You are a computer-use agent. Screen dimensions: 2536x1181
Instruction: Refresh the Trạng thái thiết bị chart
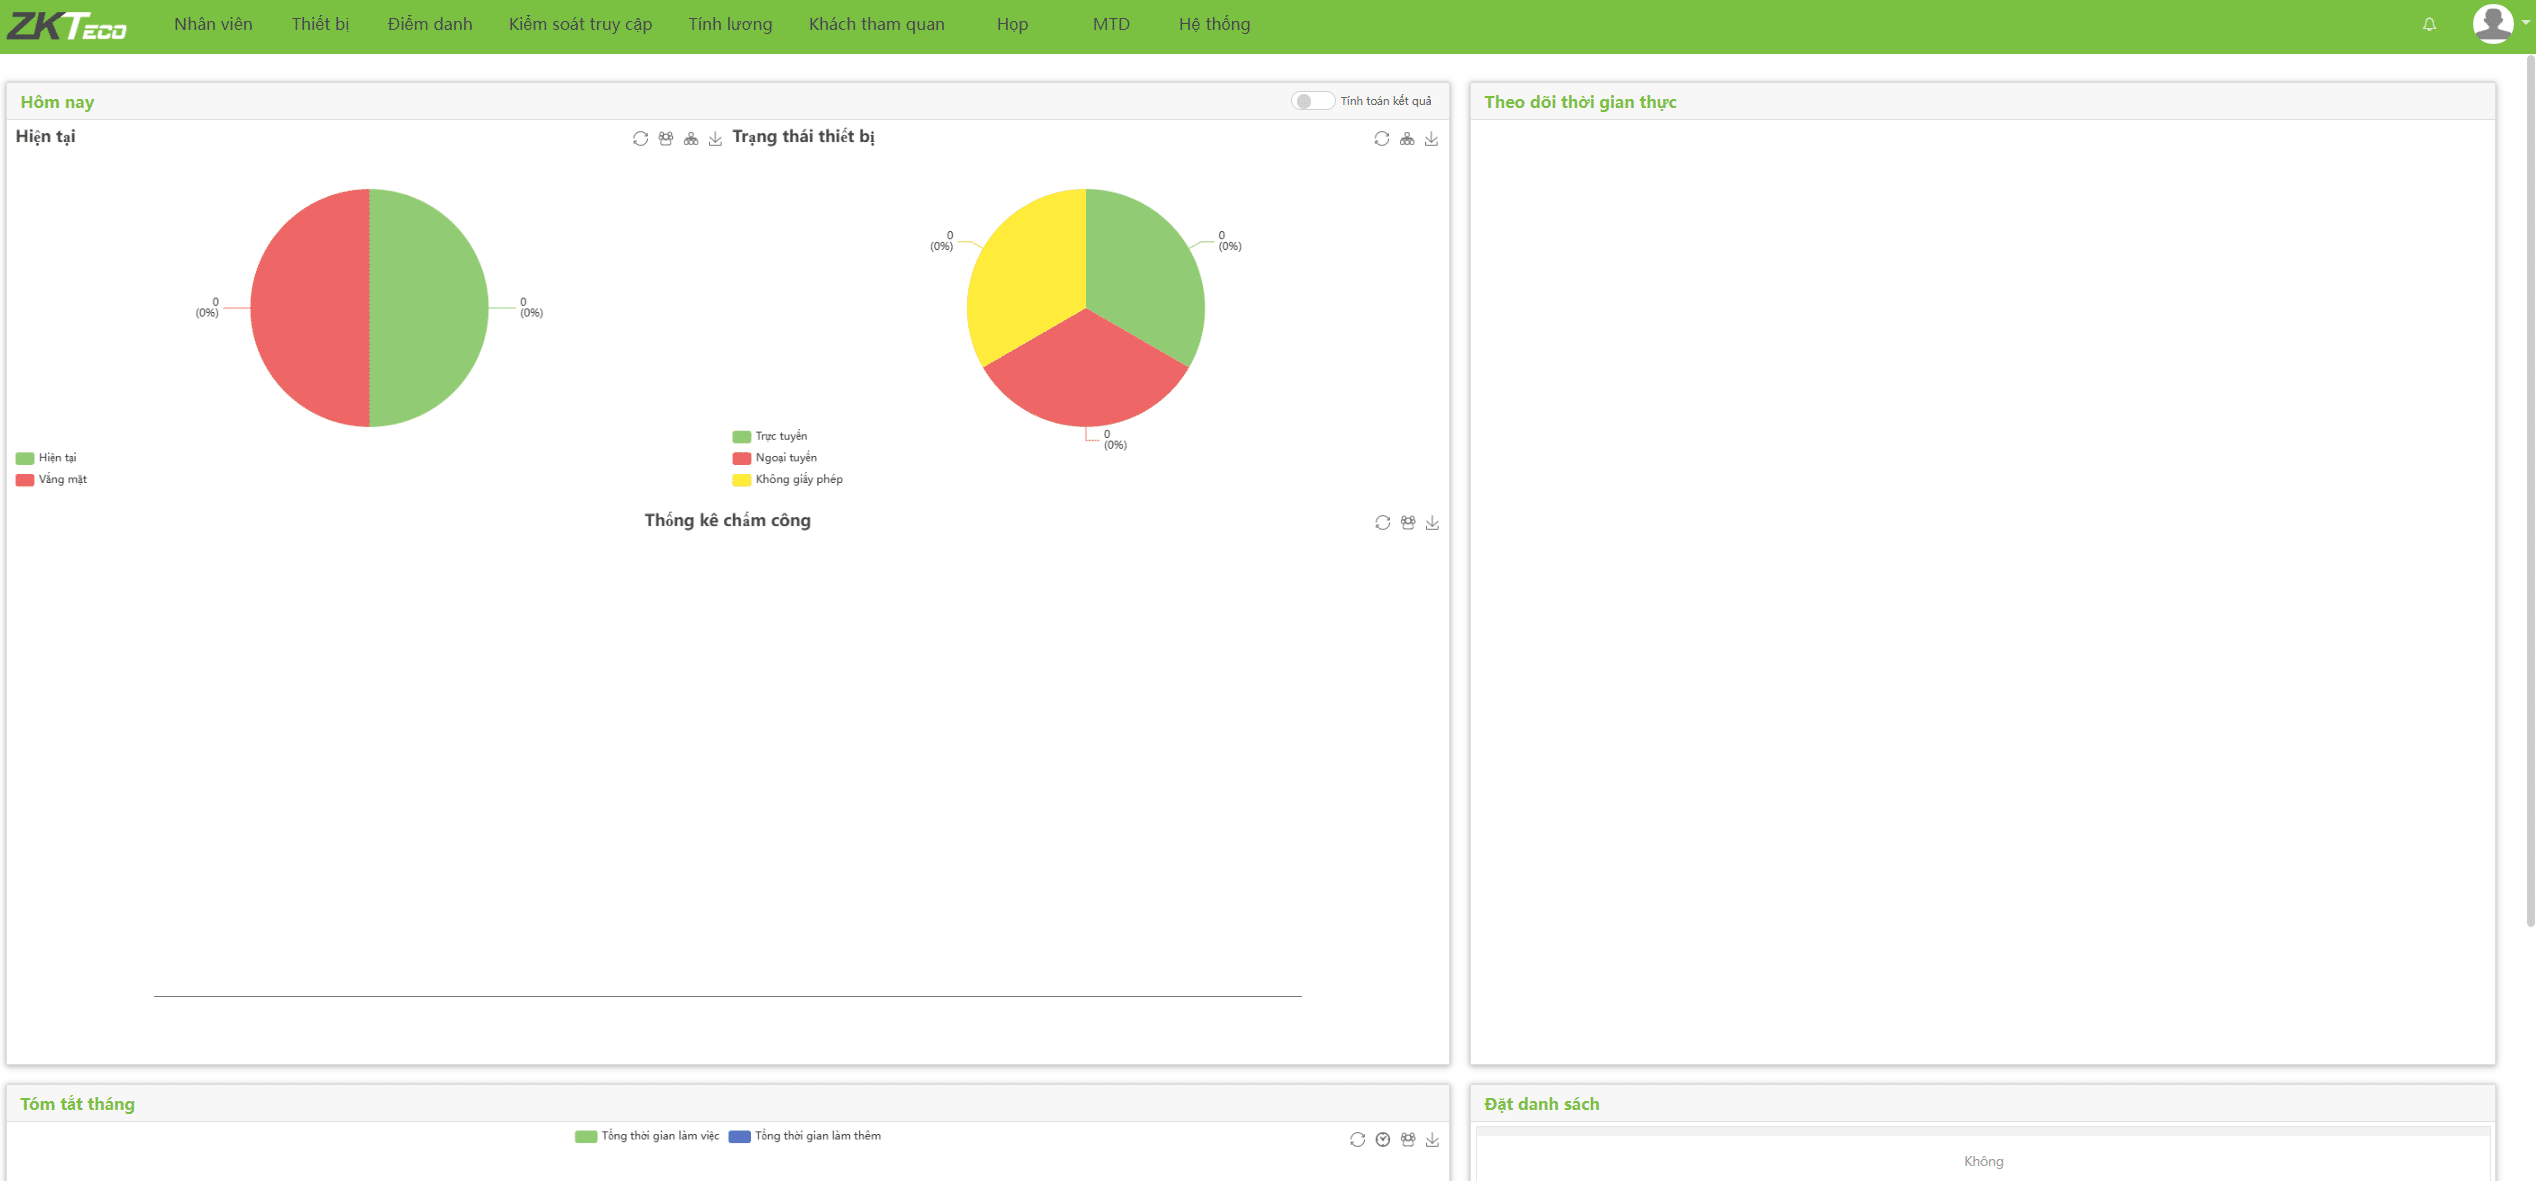pyautogui.click(x=1381, y=139)
